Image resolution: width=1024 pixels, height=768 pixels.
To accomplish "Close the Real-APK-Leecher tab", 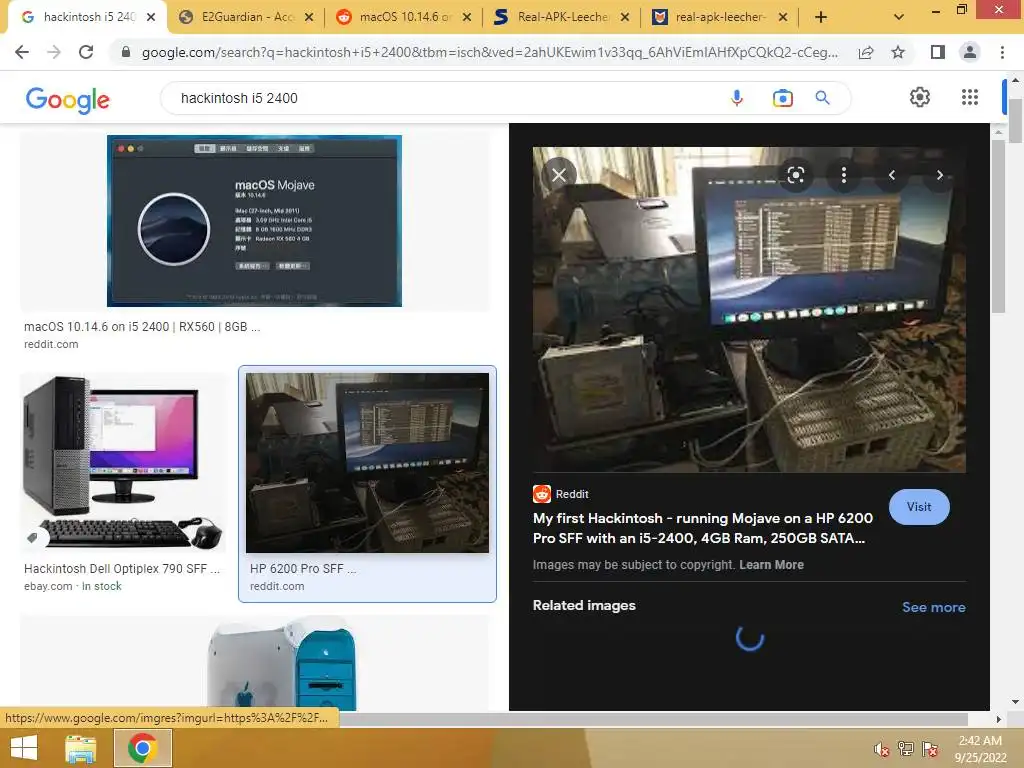I will [x=625, y=17].
